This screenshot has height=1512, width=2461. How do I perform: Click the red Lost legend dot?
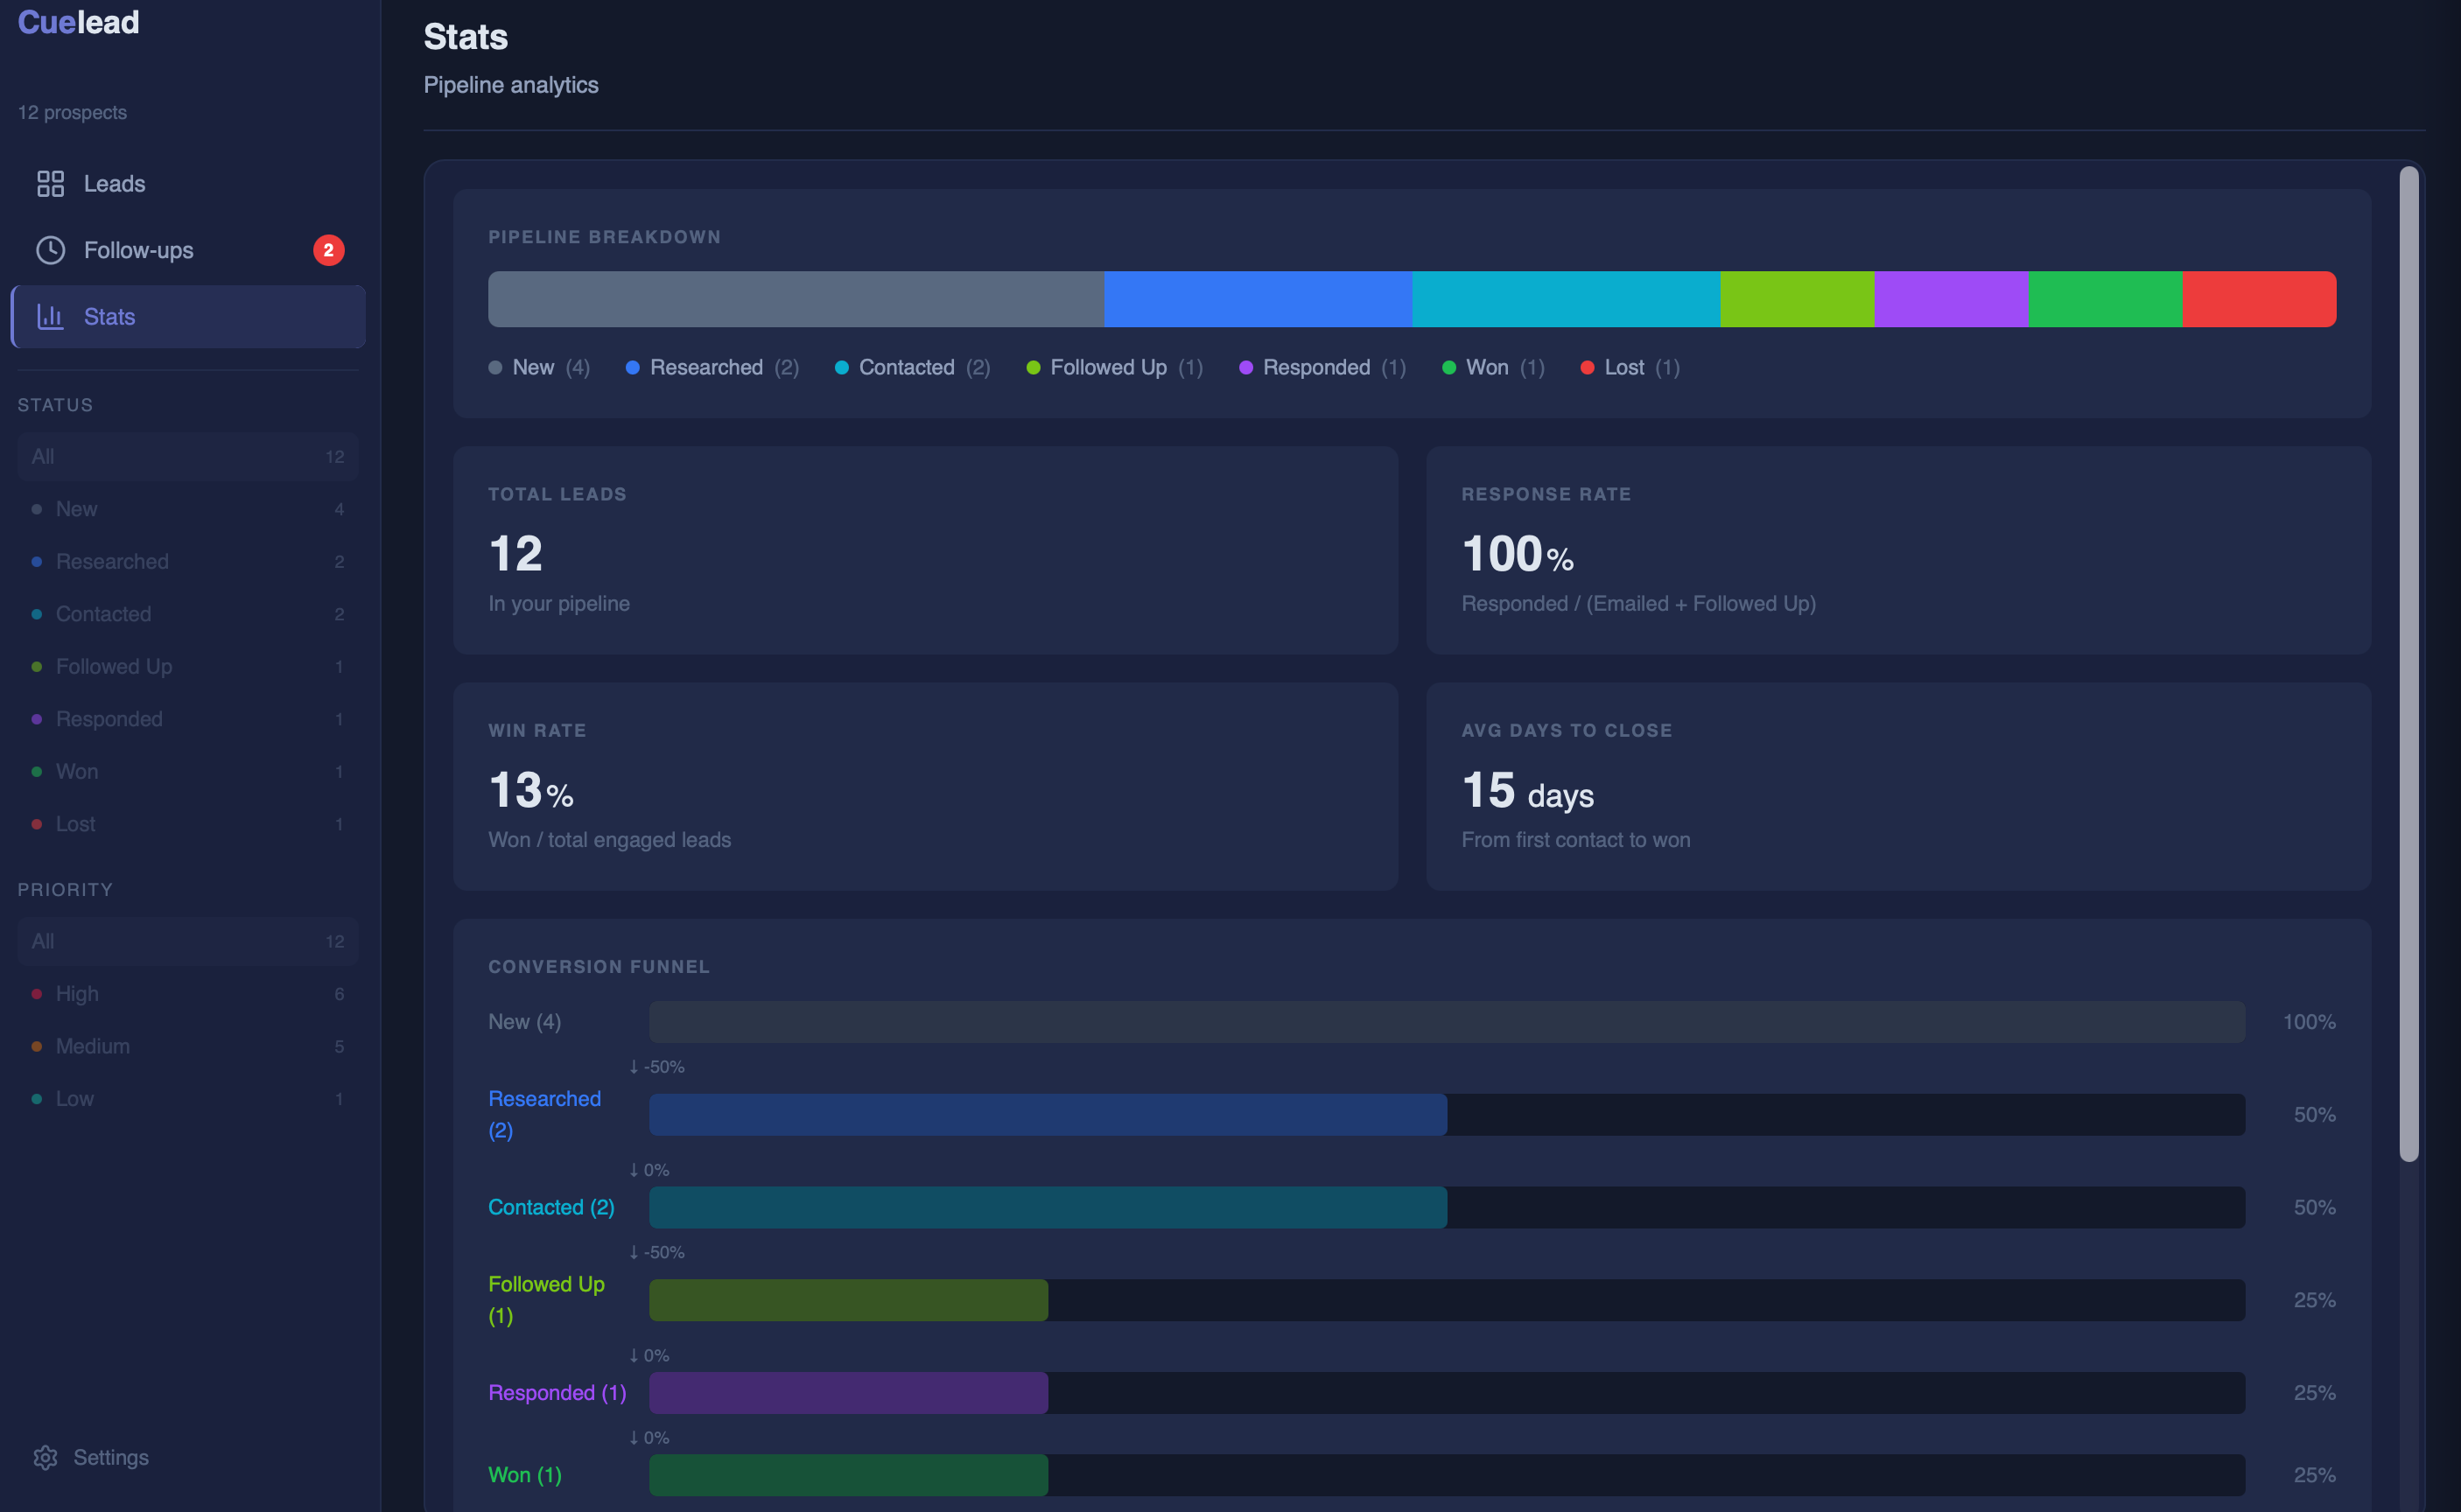1587,368
